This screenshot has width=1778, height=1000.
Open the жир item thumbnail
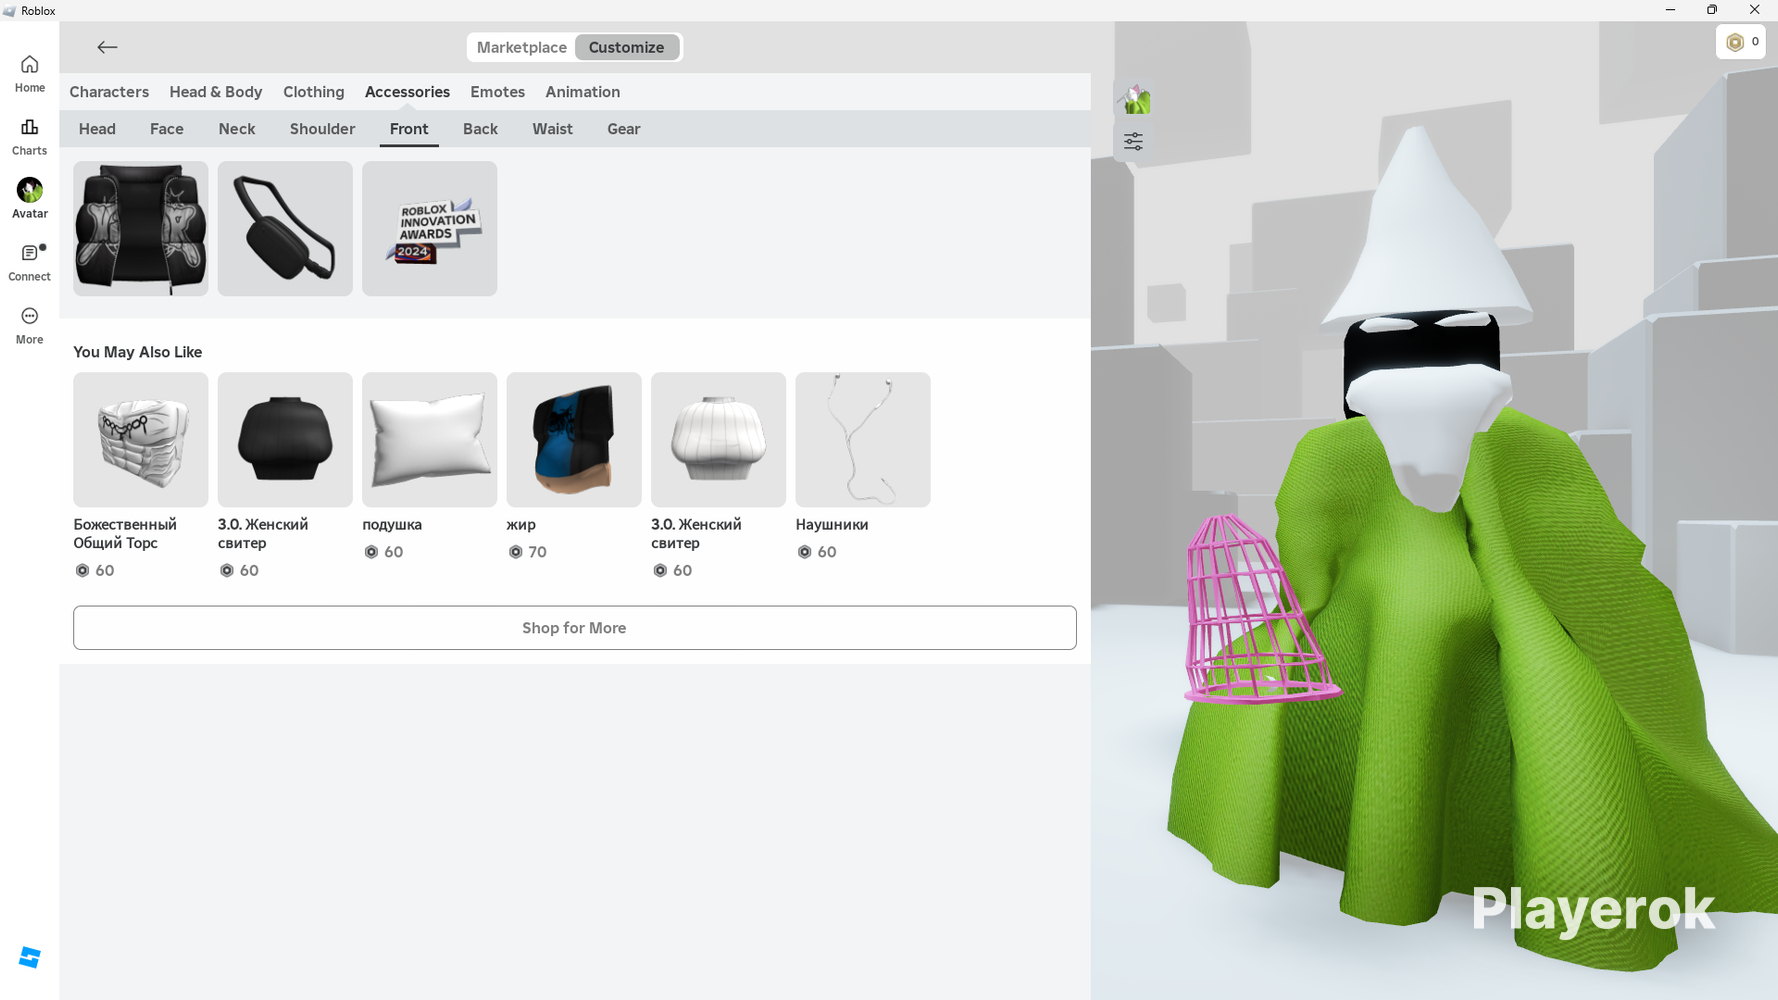(x=574, y=440)
